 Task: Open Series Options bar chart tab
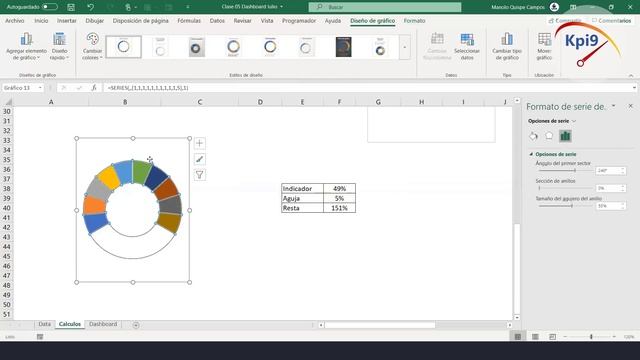(x=565, y=136)
